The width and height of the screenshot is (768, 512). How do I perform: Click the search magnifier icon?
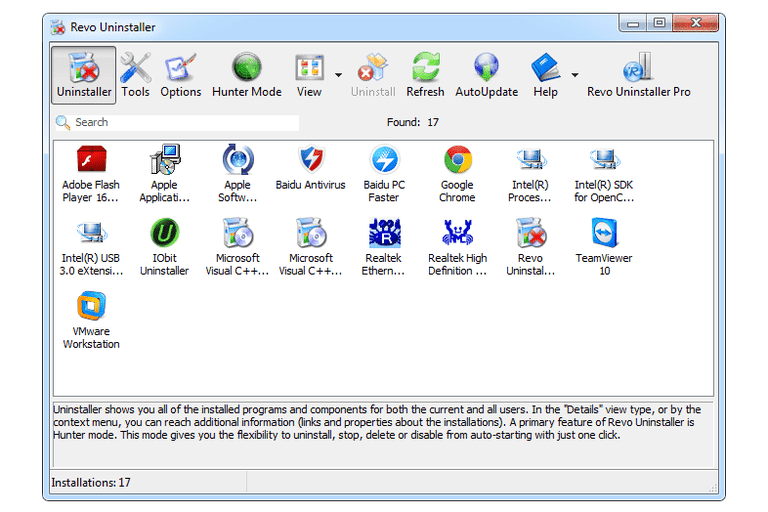click(x=63, y=122)
